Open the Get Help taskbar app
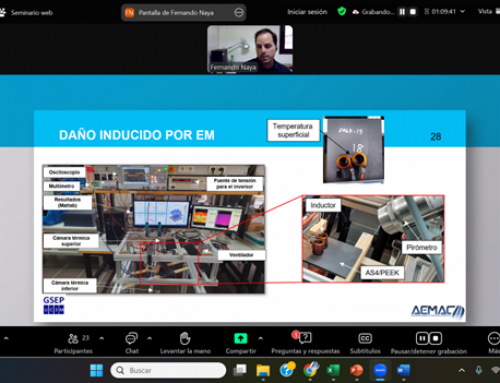This screenshot has width=500, height=383. click(287, 370)
